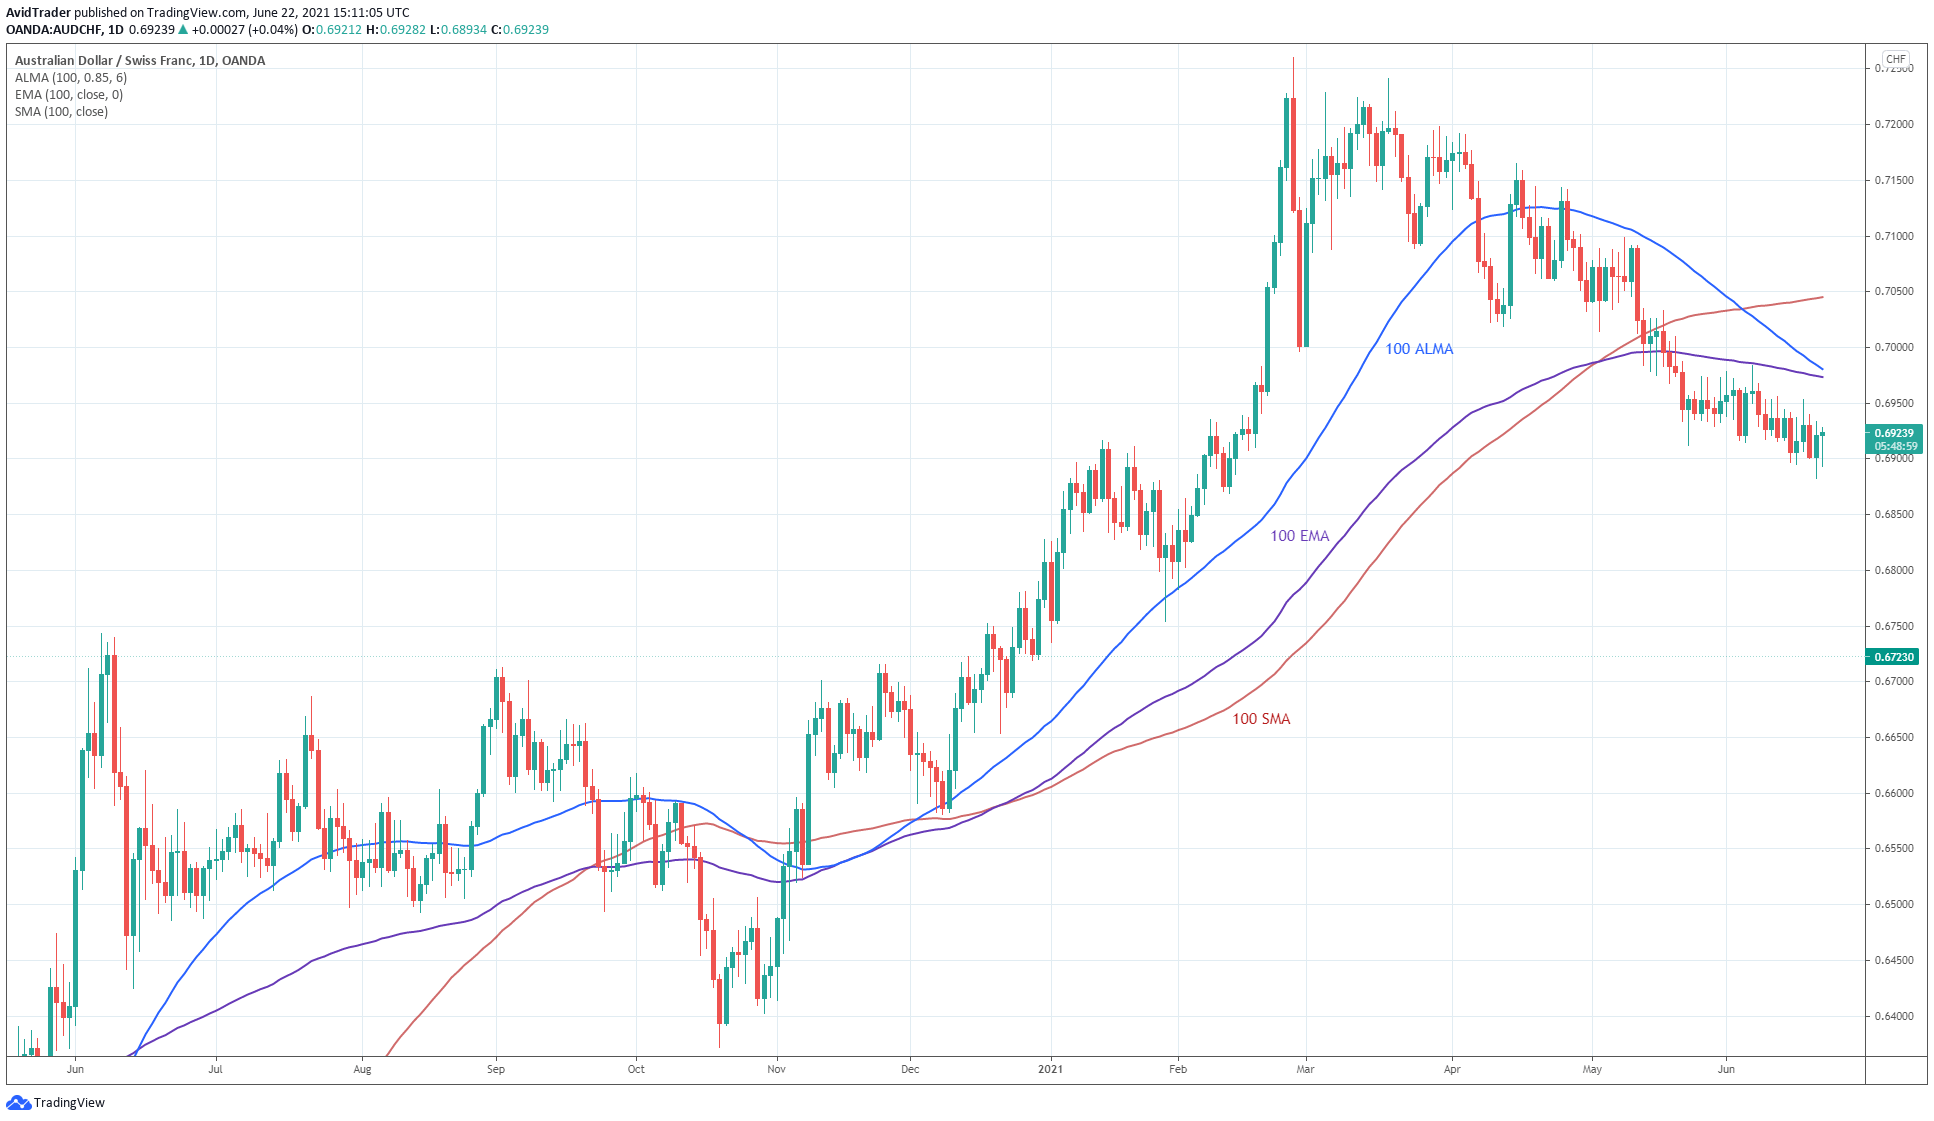Click the current price tag 0.69239
The width and height of the screenshot is (1934, 1121).
click(1894, 433)
